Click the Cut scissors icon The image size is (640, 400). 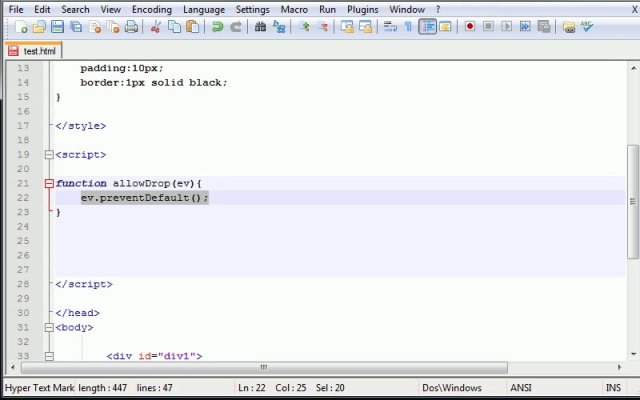156,27
